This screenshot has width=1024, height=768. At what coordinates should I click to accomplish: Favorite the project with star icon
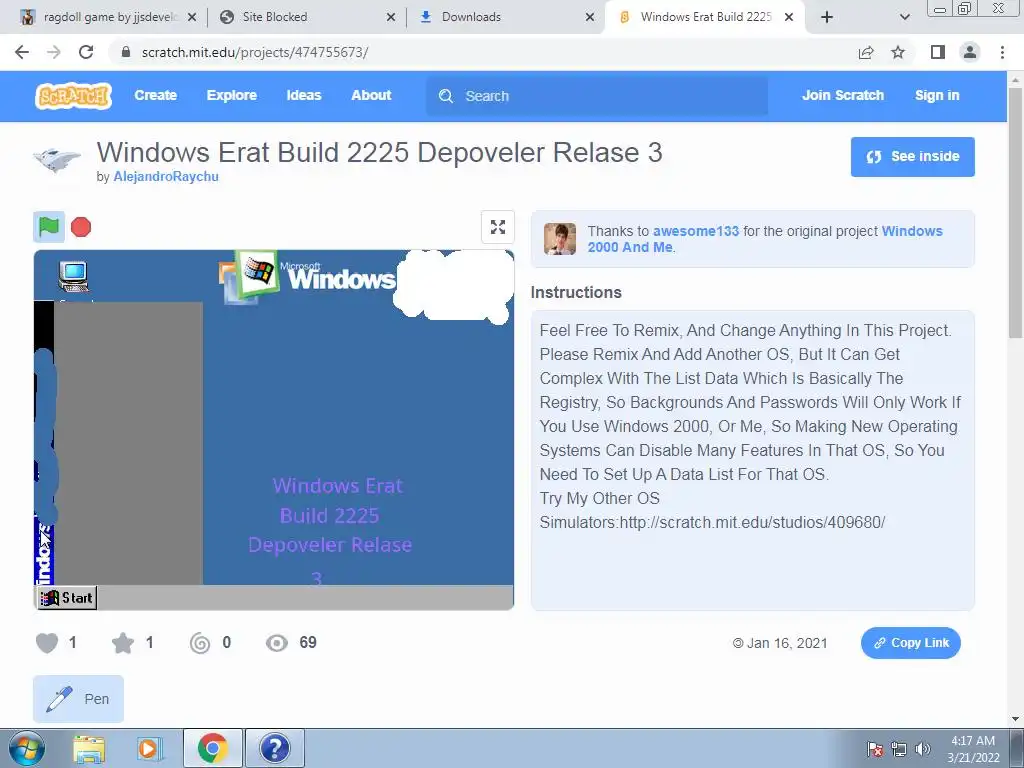(x=123, y=643)
